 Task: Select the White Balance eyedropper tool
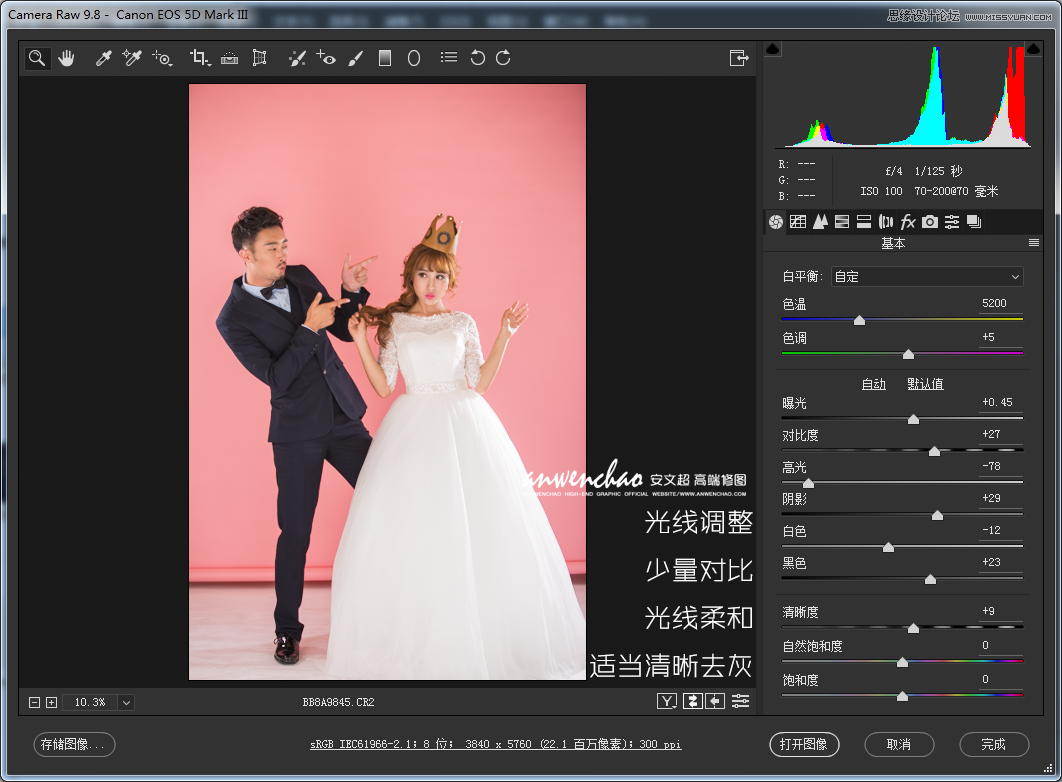102,57
